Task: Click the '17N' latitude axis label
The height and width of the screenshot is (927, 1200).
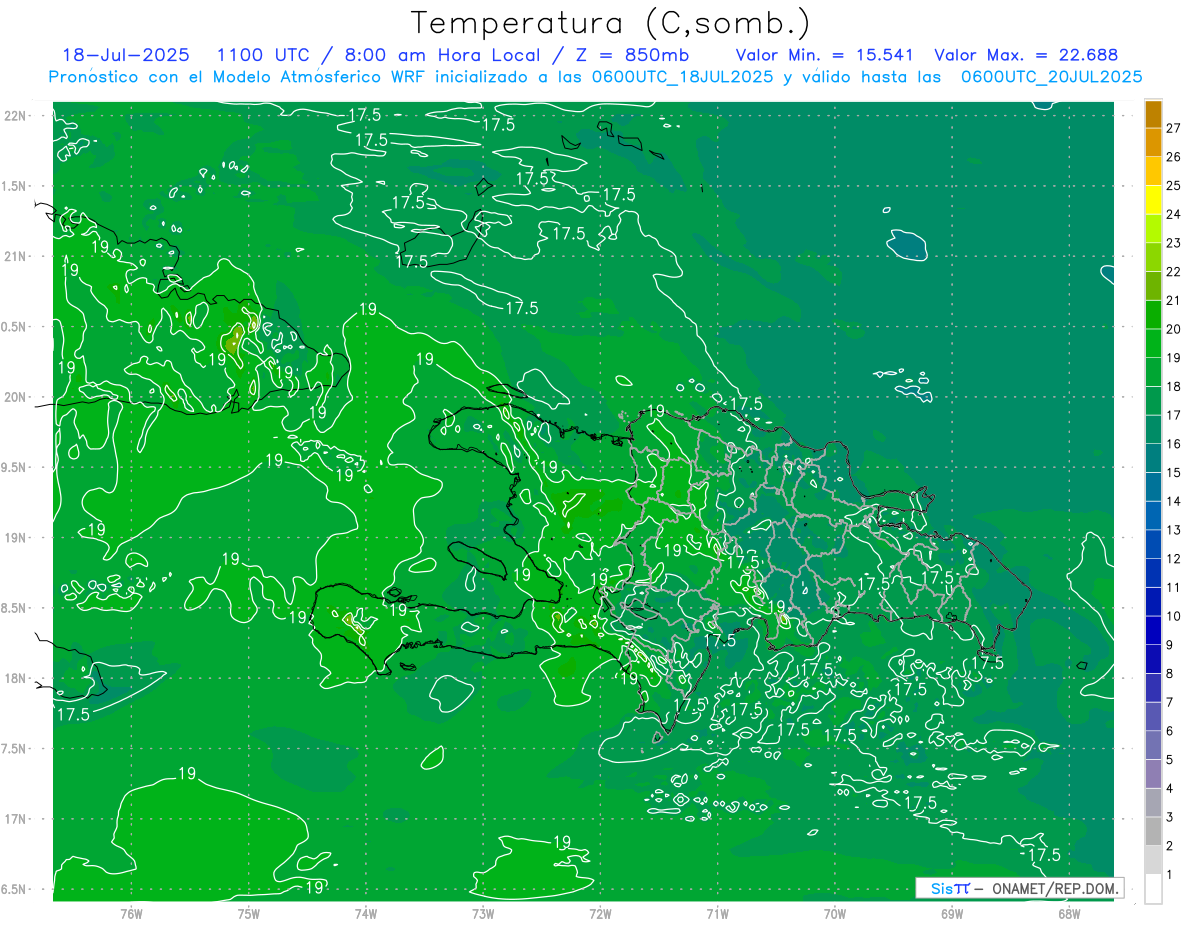Action: (14, 819)
